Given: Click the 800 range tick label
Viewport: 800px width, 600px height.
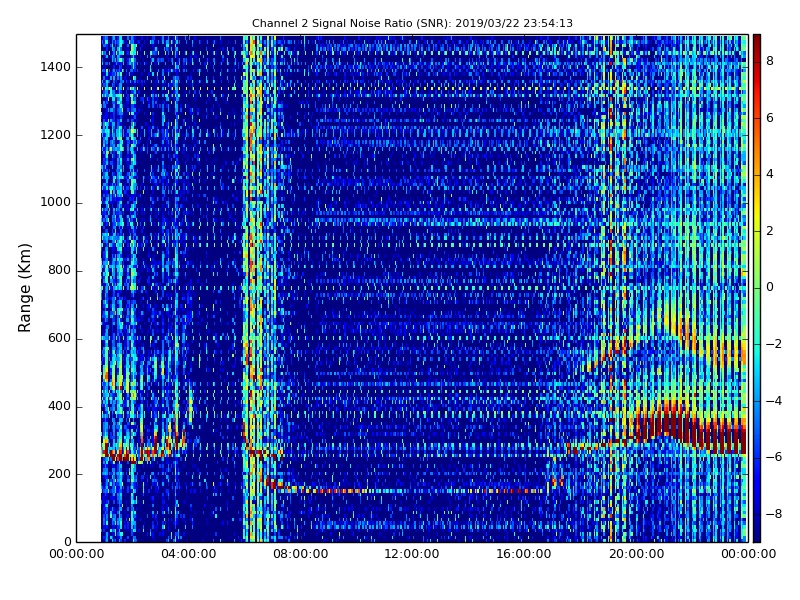Looking at the screenshot, I should point(59,270).
